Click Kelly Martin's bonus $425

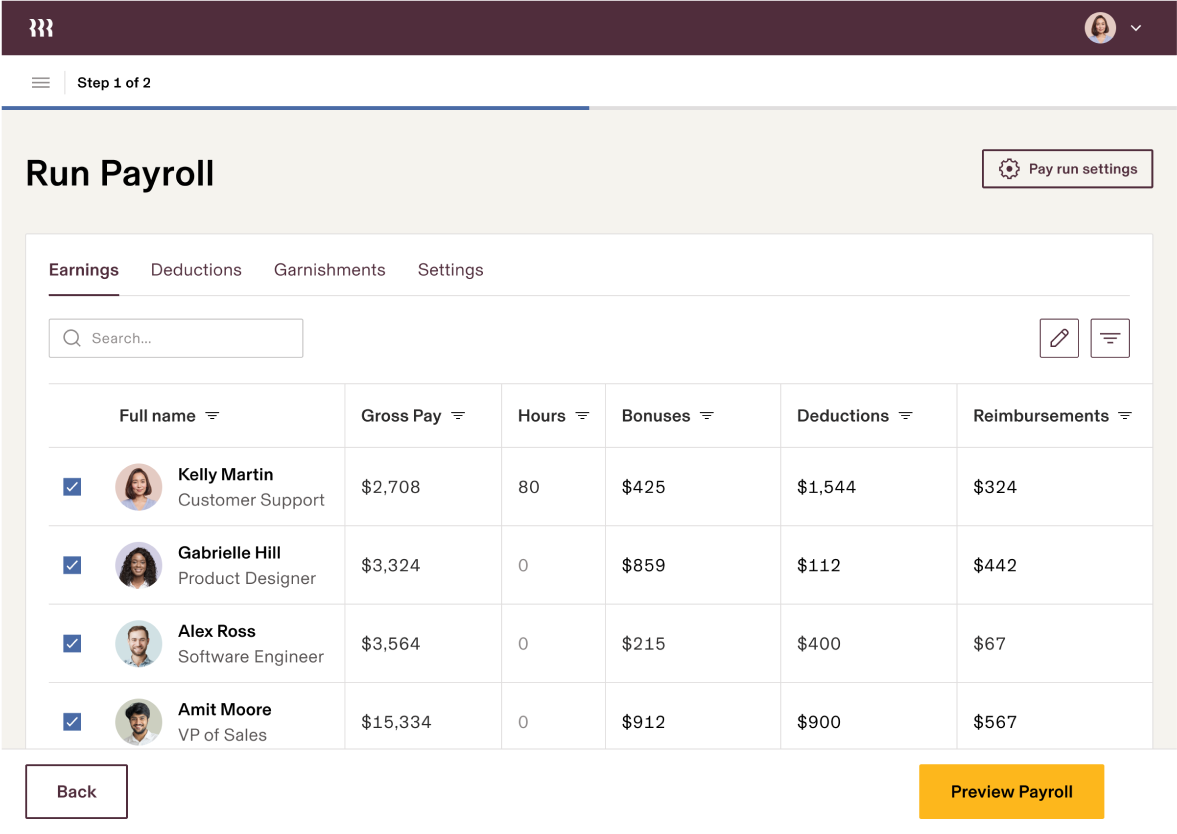(x=643, y=487)
